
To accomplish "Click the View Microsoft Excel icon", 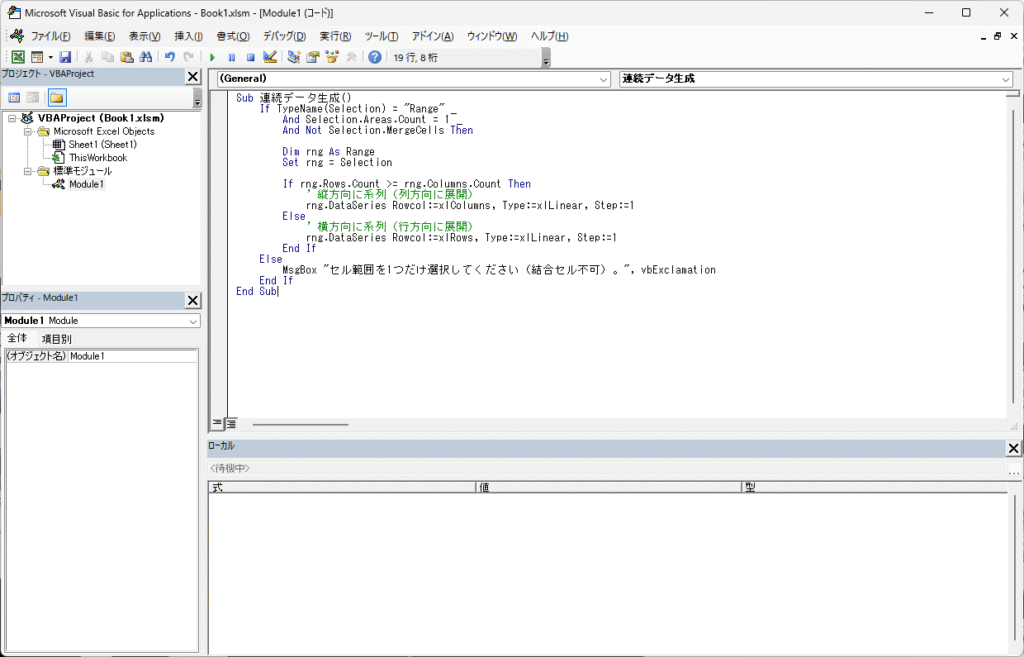I will coord(18,58).
